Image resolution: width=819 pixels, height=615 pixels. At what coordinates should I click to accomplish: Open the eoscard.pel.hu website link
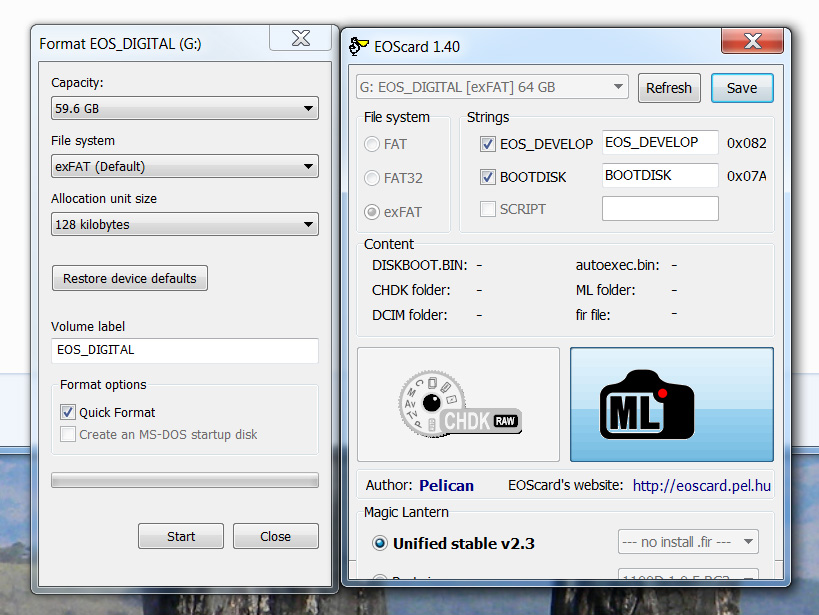click(x=701, y=486)
